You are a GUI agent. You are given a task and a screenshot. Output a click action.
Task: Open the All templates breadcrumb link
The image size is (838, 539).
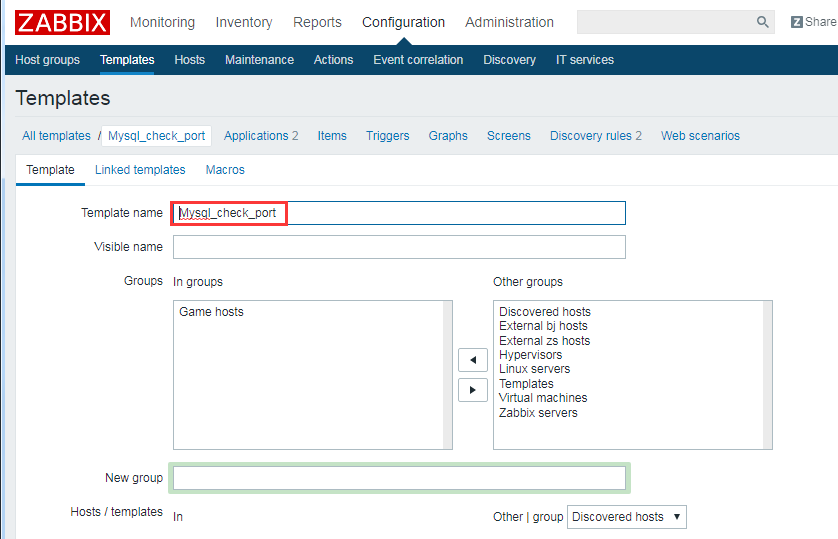coord(56,136)
